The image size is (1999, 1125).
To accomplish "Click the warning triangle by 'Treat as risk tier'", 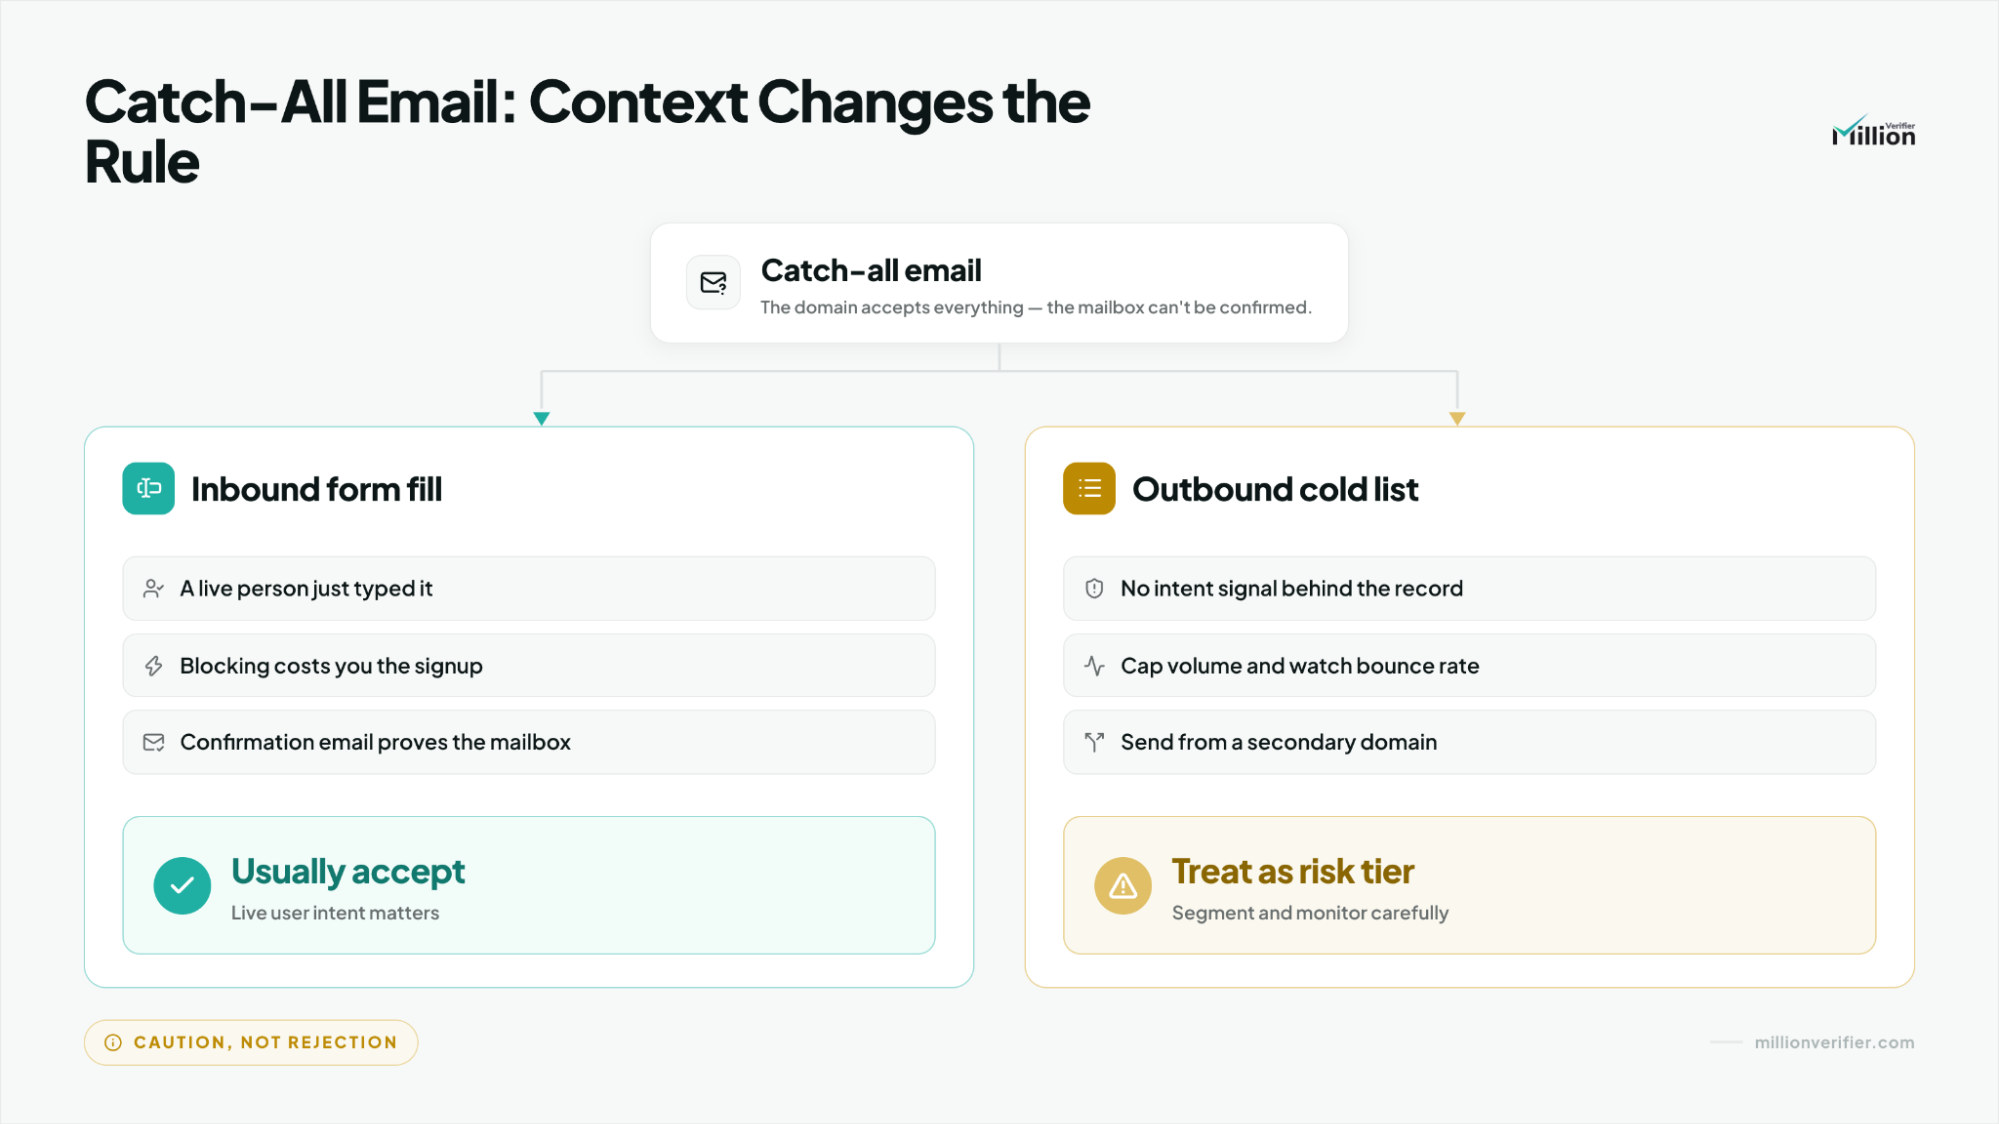I will click(1123, 886).
